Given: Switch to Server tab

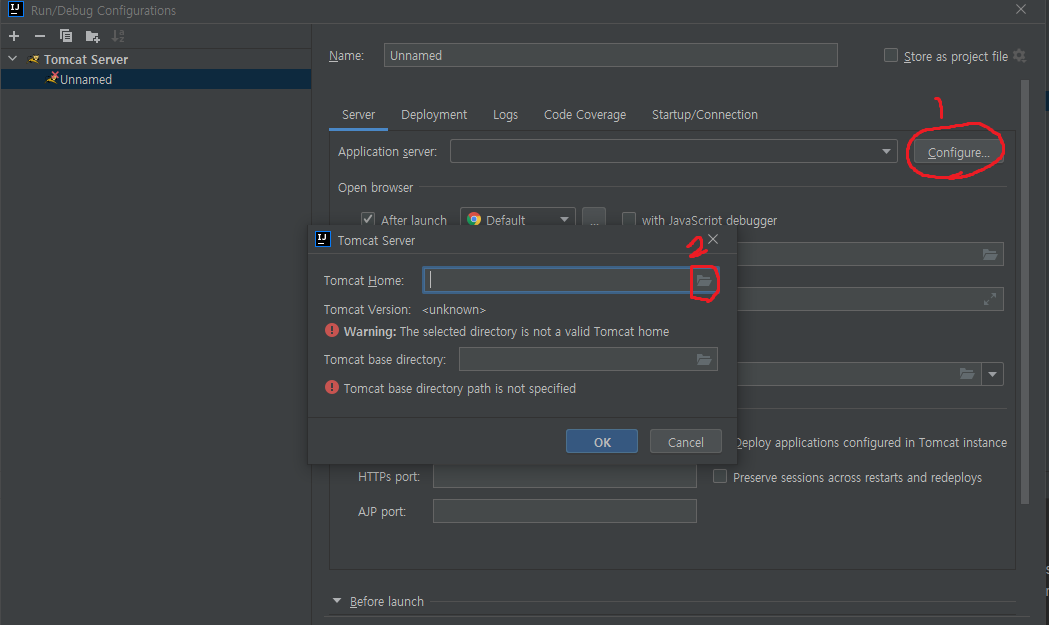Looking at the screenshot, I should point(359,114).
